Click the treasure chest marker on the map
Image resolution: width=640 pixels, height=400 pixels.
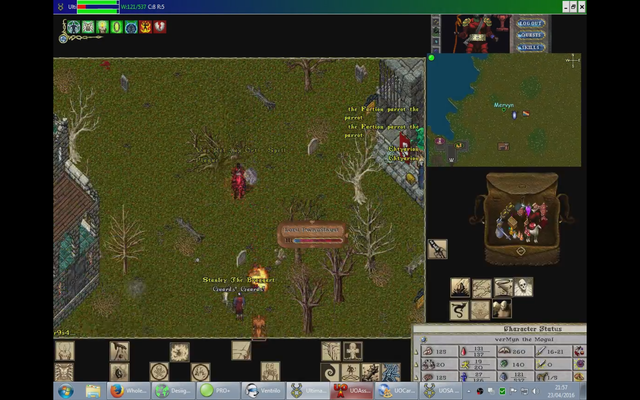point(503,146)
